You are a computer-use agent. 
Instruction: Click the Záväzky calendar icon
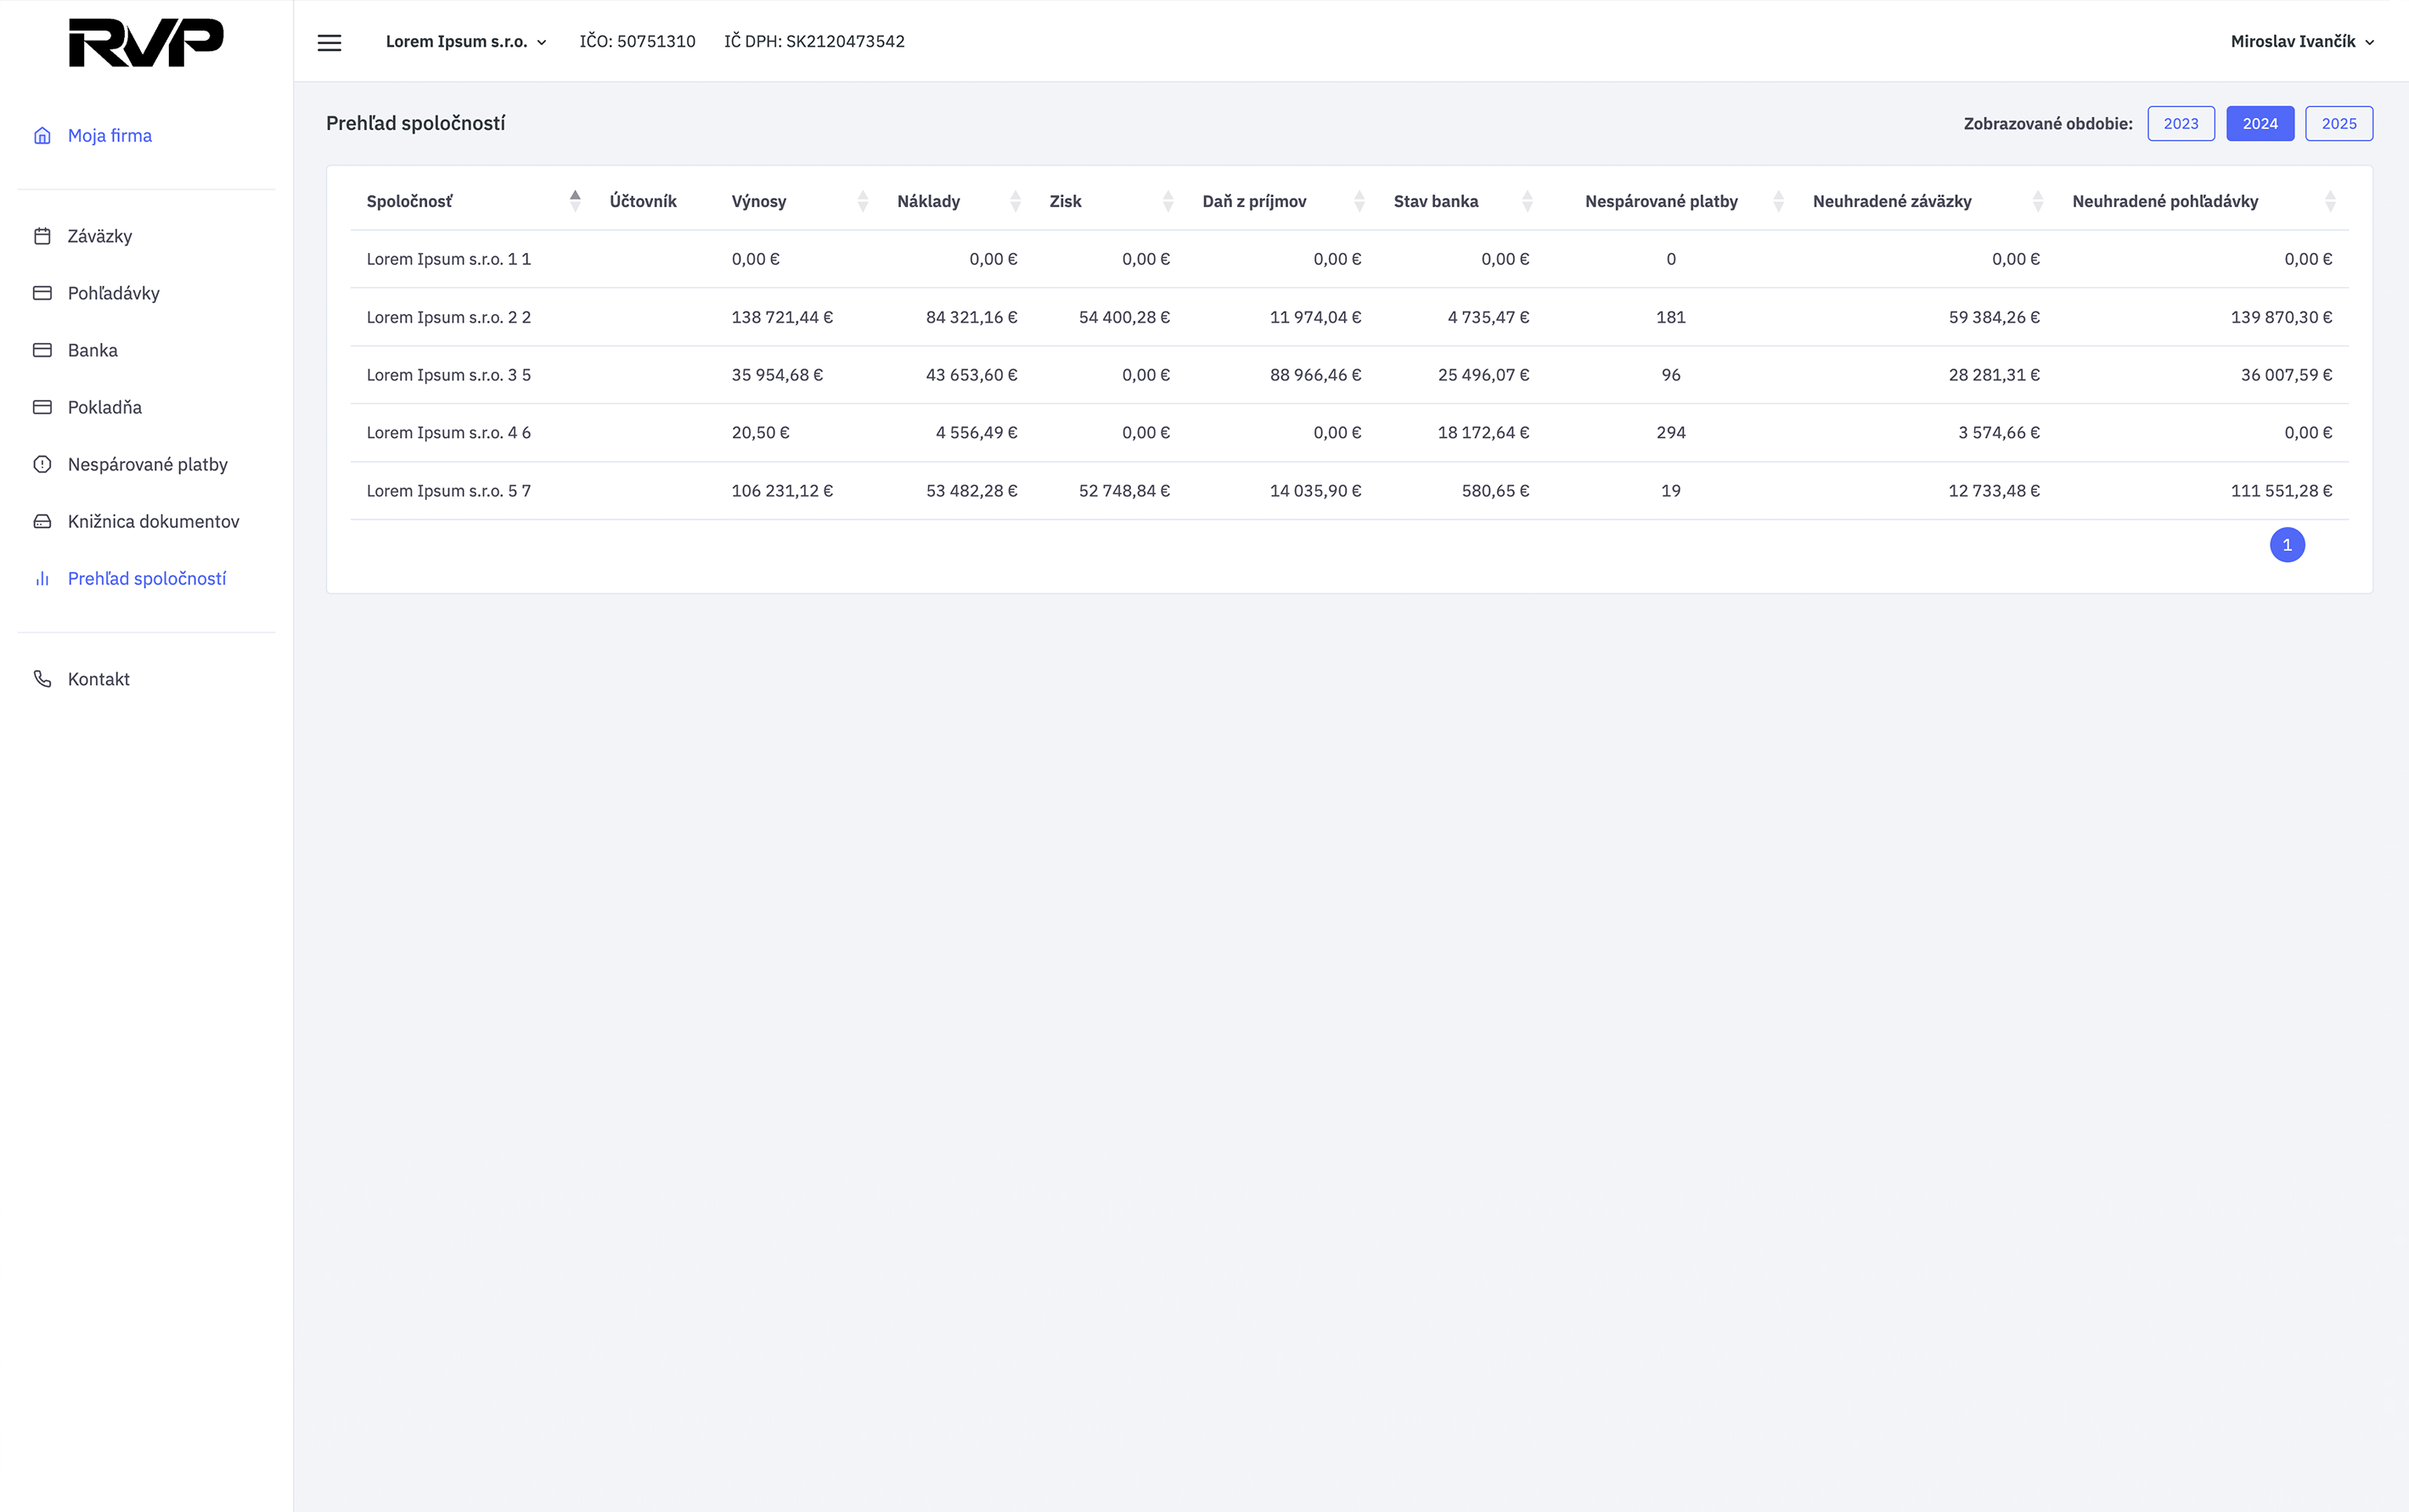42,236
